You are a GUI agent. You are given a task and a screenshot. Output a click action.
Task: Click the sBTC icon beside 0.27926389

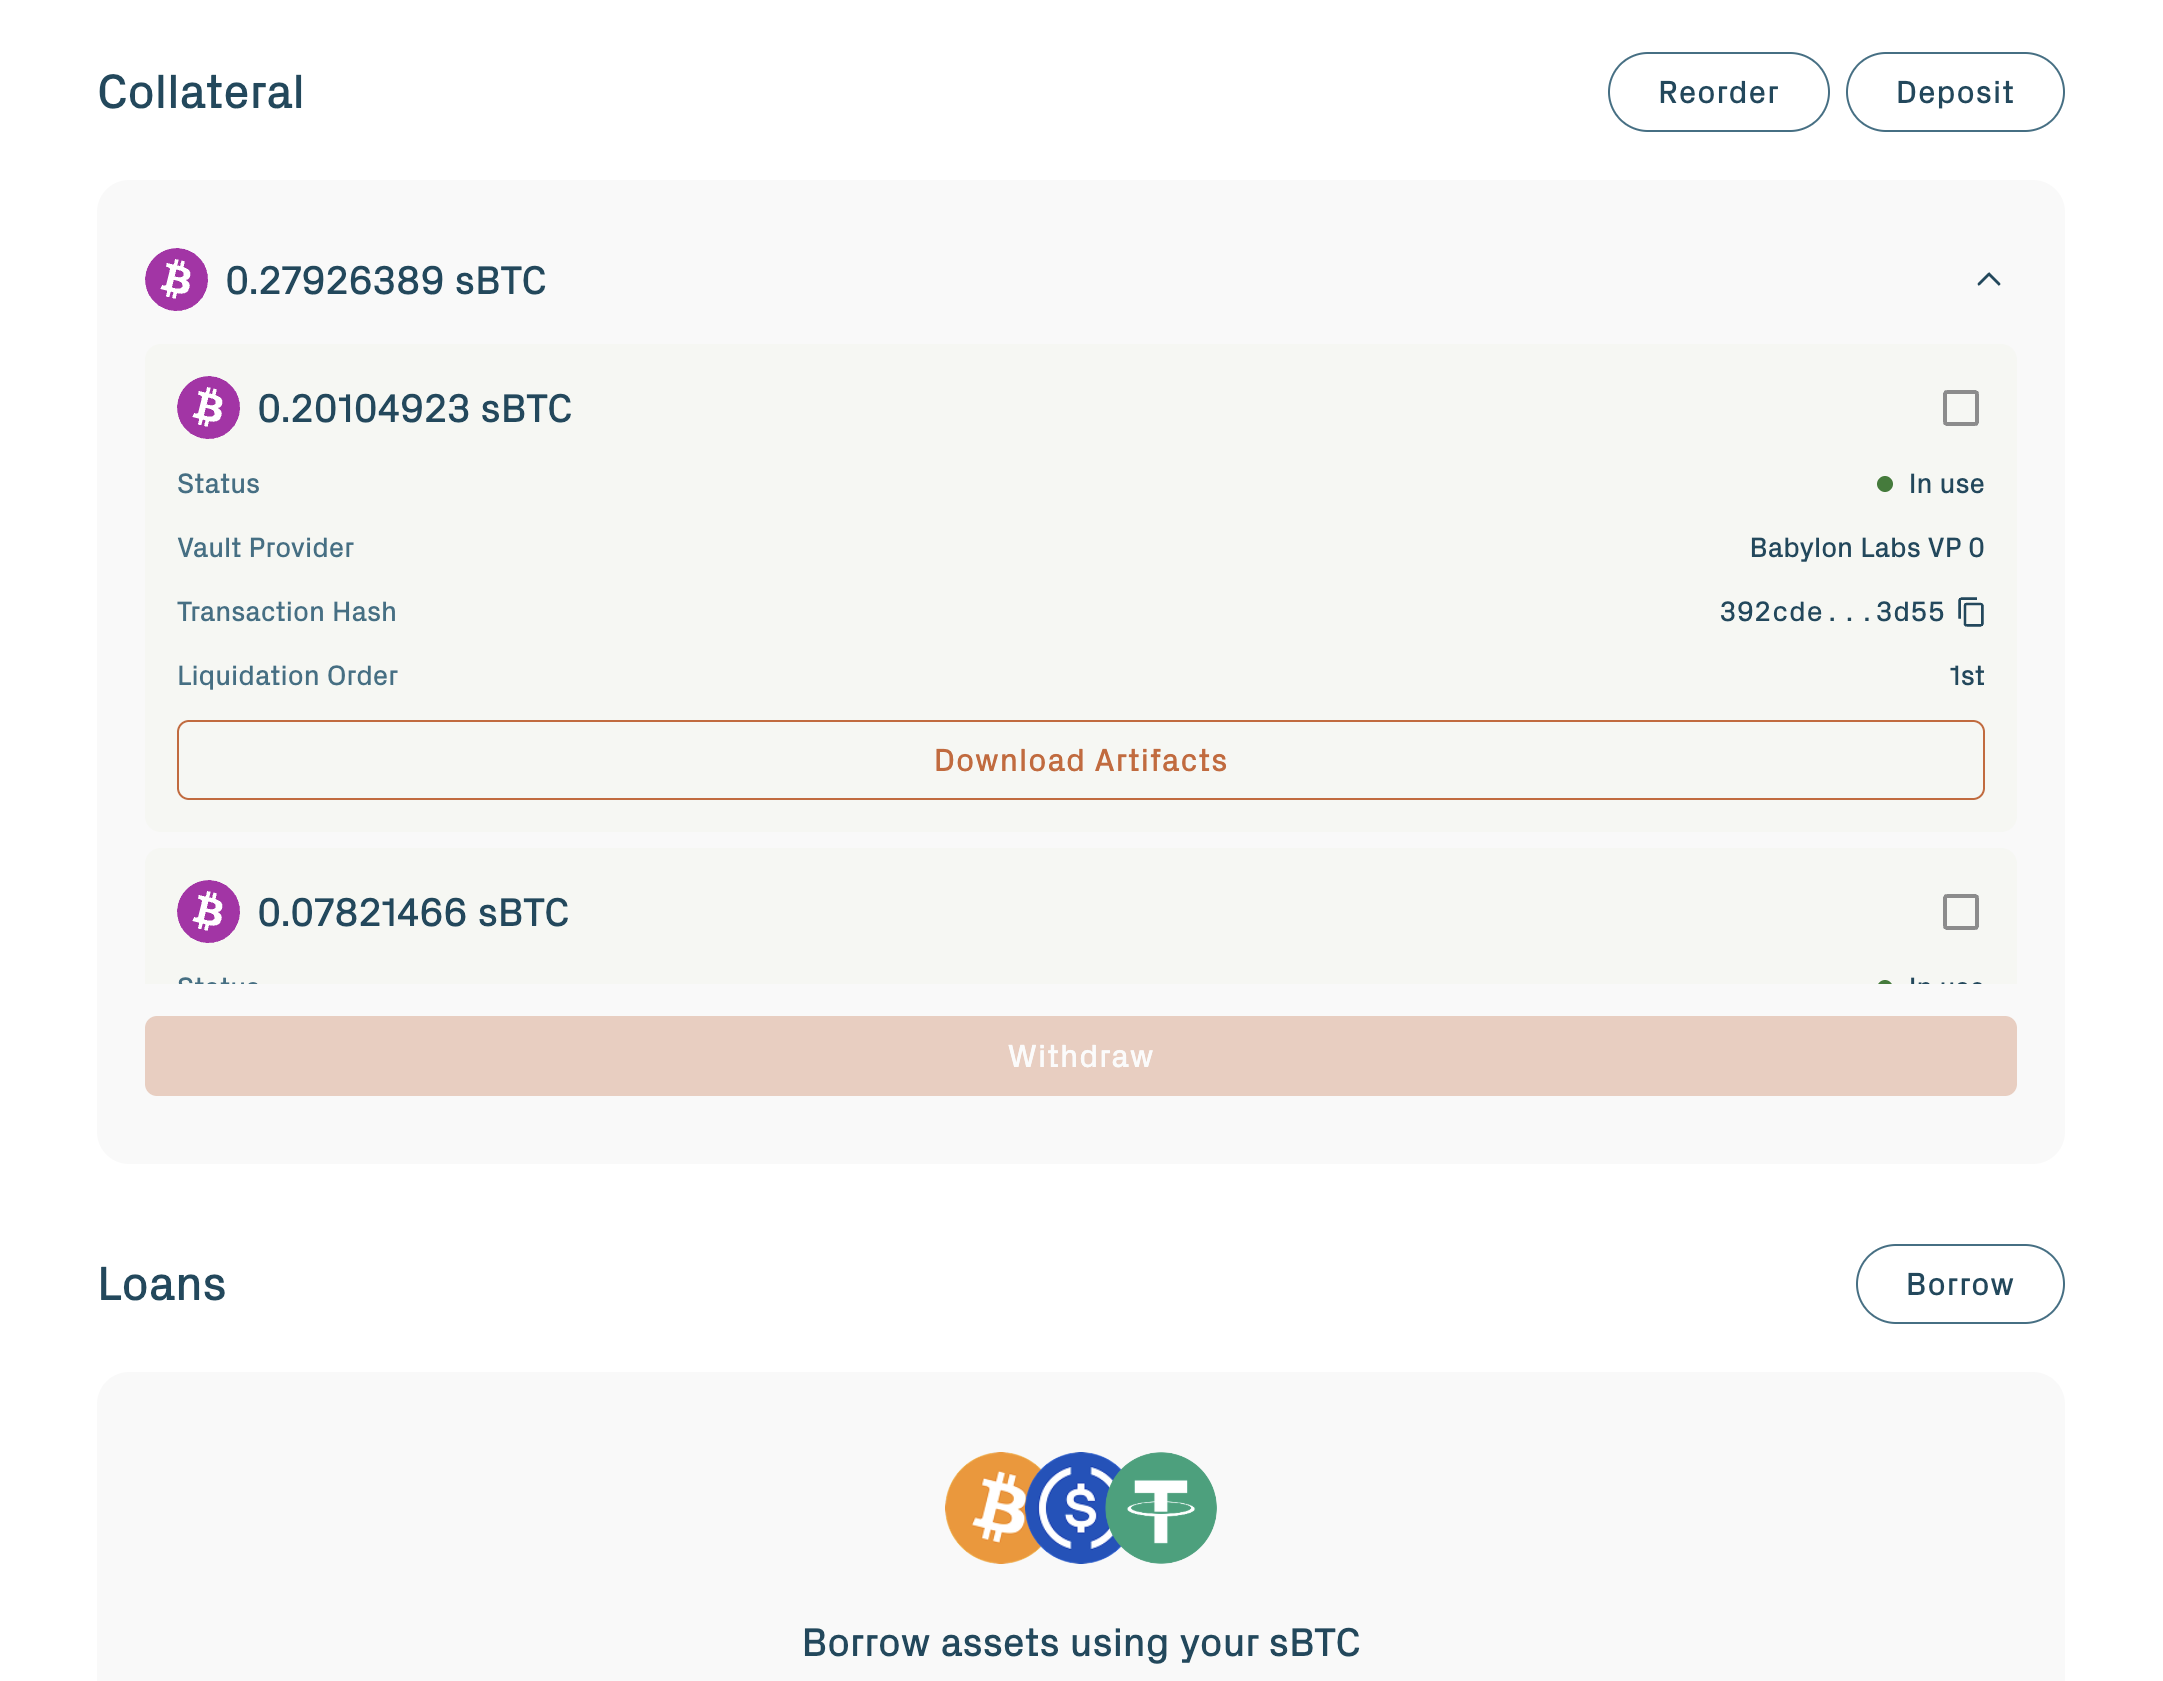[x=176, y=280]
